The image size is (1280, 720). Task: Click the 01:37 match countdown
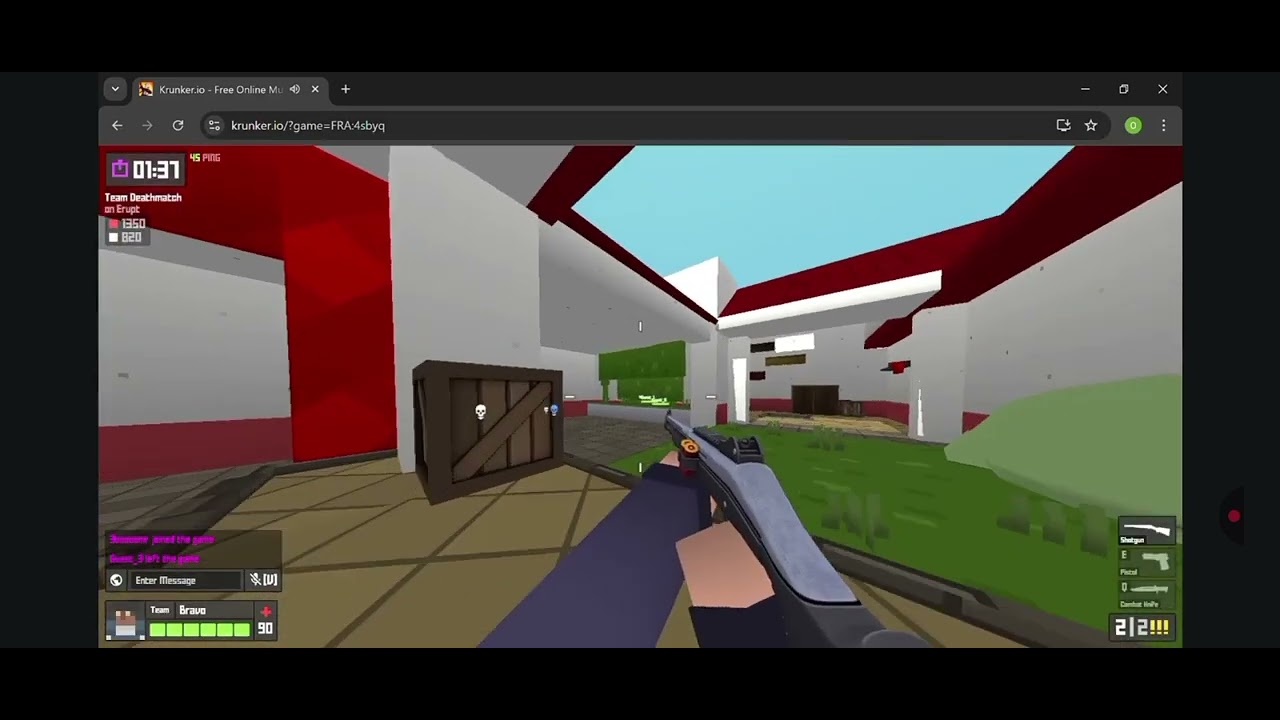coord(156,169)
